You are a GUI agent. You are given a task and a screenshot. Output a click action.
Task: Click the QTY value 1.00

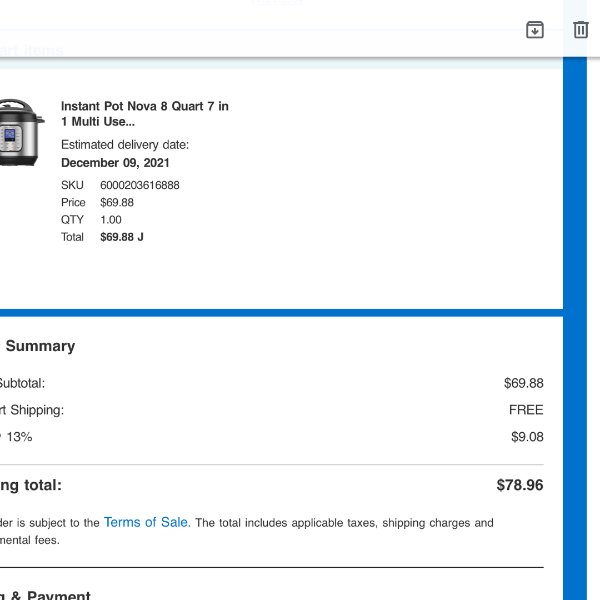click(x=111, y=220)
